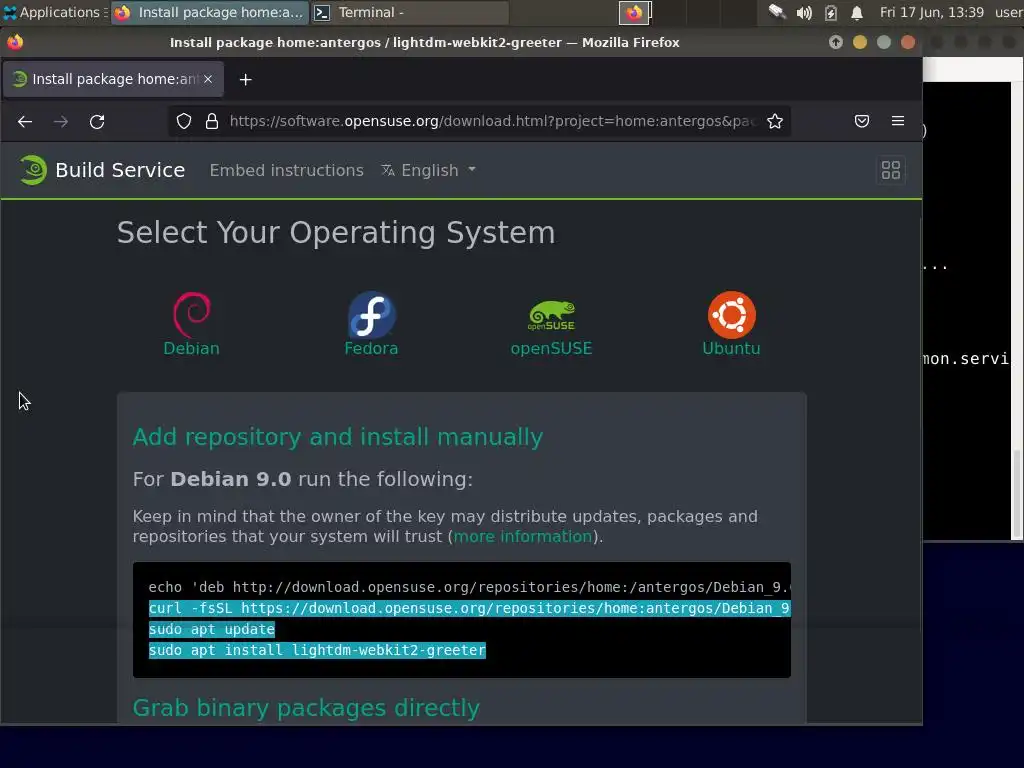Expand the English language dropdown

click(428, 170)
